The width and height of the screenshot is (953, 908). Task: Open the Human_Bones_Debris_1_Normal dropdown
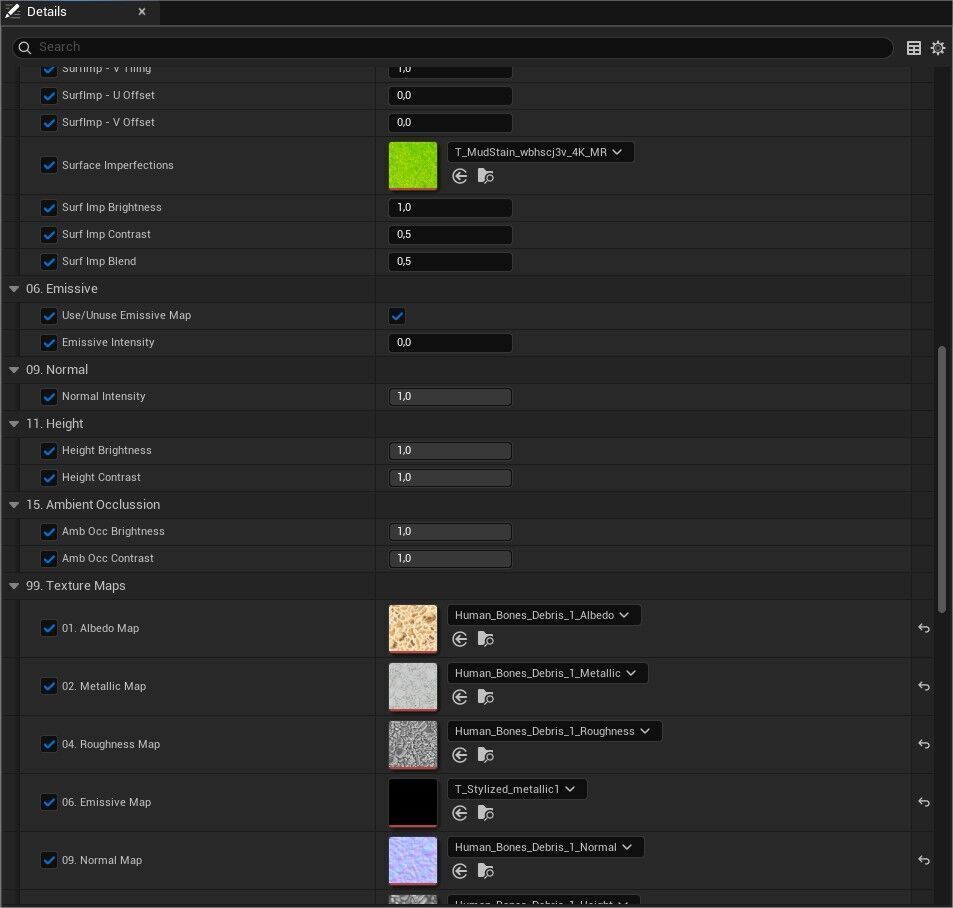point(546,847)
